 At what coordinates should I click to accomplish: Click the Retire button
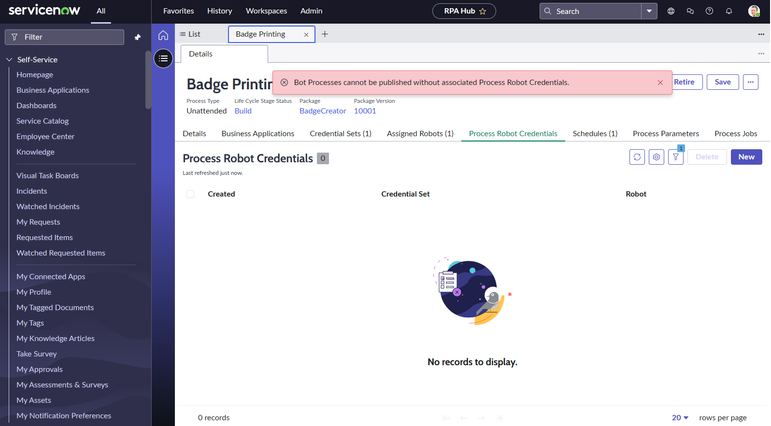pos(686,82)
